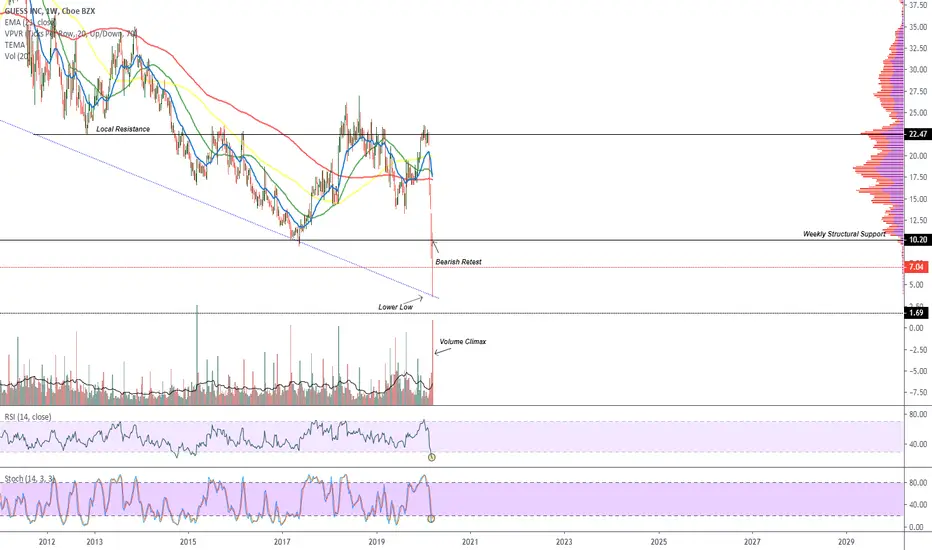Open the Stoch (14, 3, 3) label
The image size is (932, 550).
pyautogui.click(x=30, y=479)
